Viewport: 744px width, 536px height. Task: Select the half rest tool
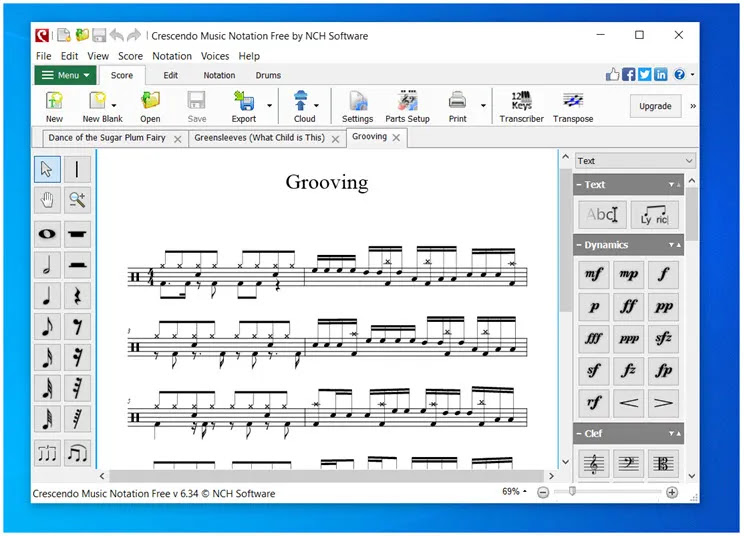click(77, 265)
